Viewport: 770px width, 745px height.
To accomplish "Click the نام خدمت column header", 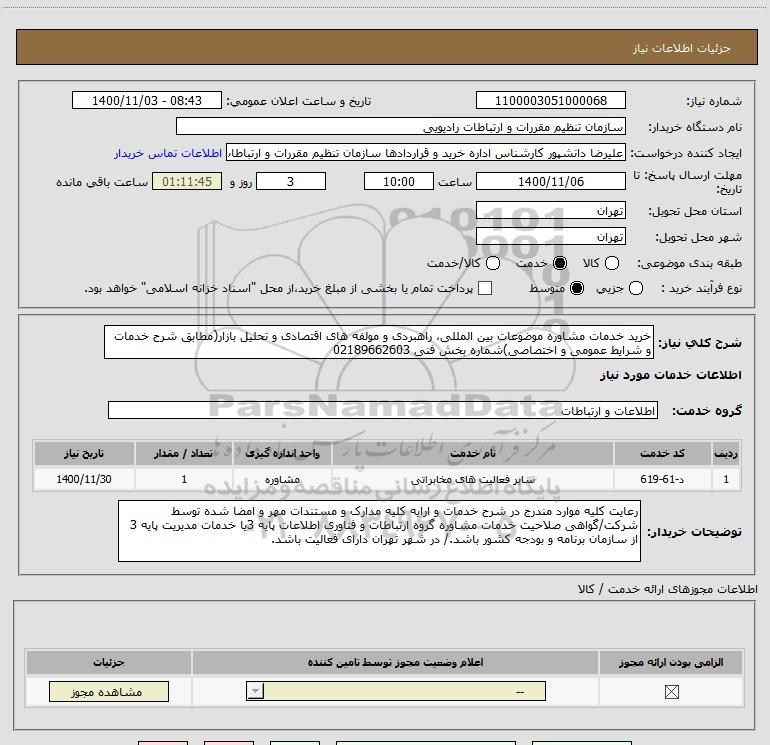I will click(472, 453).
